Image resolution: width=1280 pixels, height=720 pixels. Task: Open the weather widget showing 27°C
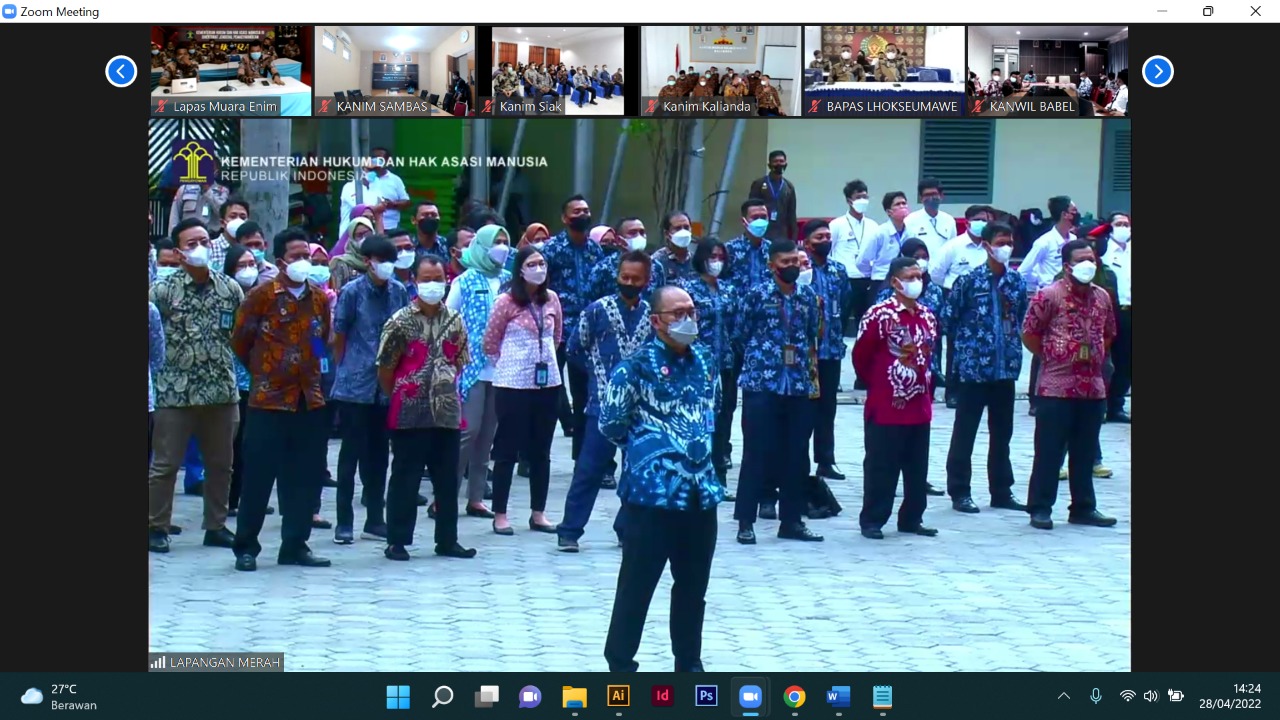pos(60,696)
